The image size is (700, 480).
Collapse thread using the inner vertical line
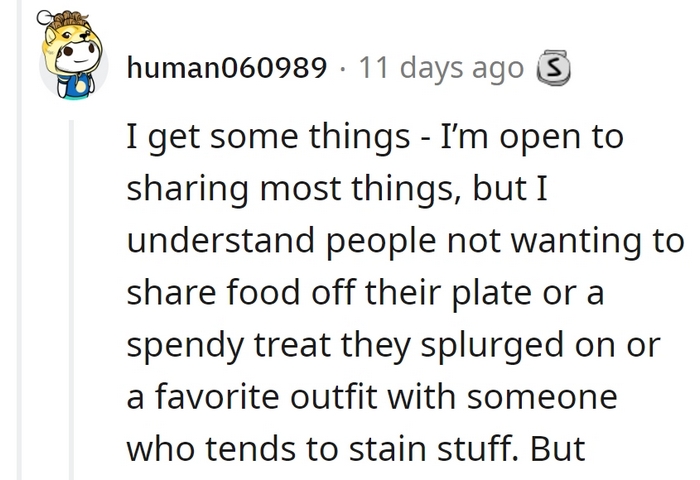coord(71,300)
